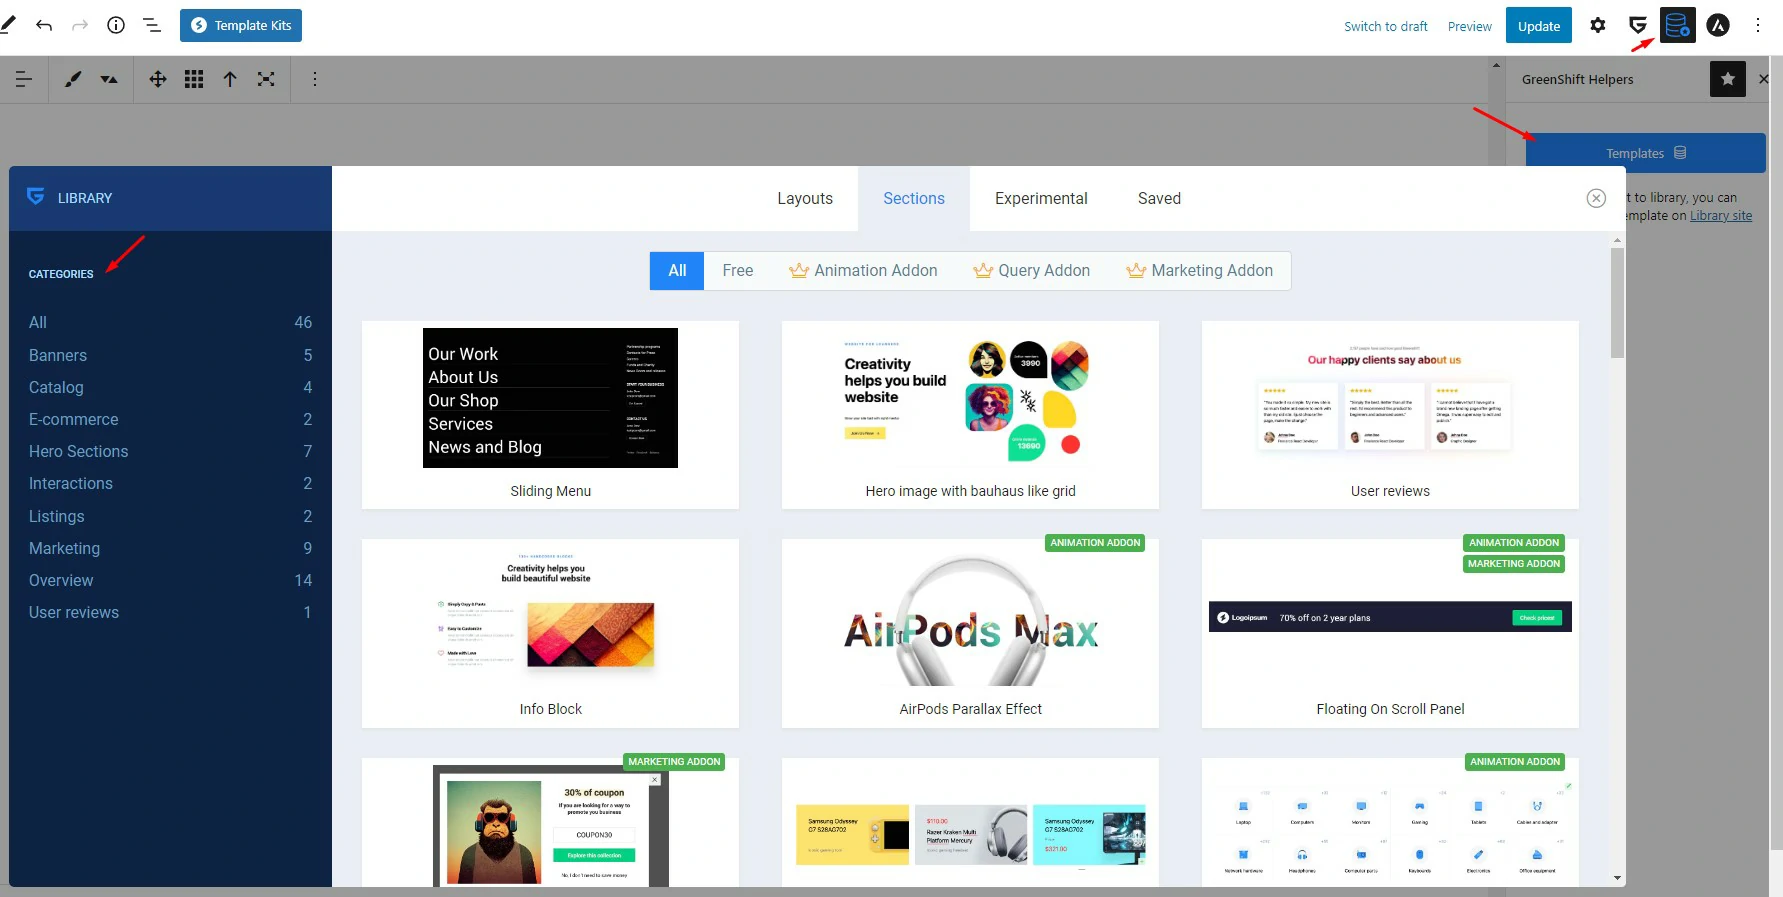Open the User reviews template card

coord(1390,414)
